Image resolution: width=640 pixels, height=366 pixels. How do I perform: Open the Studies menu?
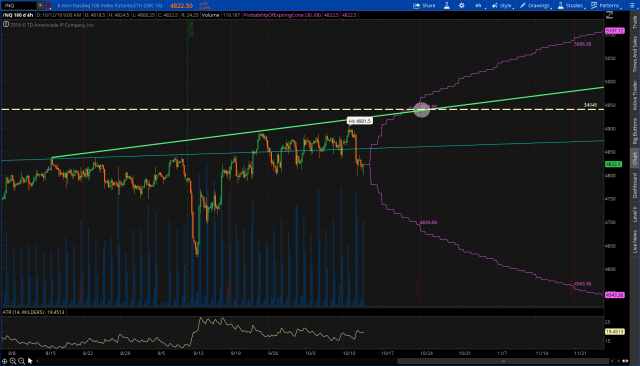point(571,5)
